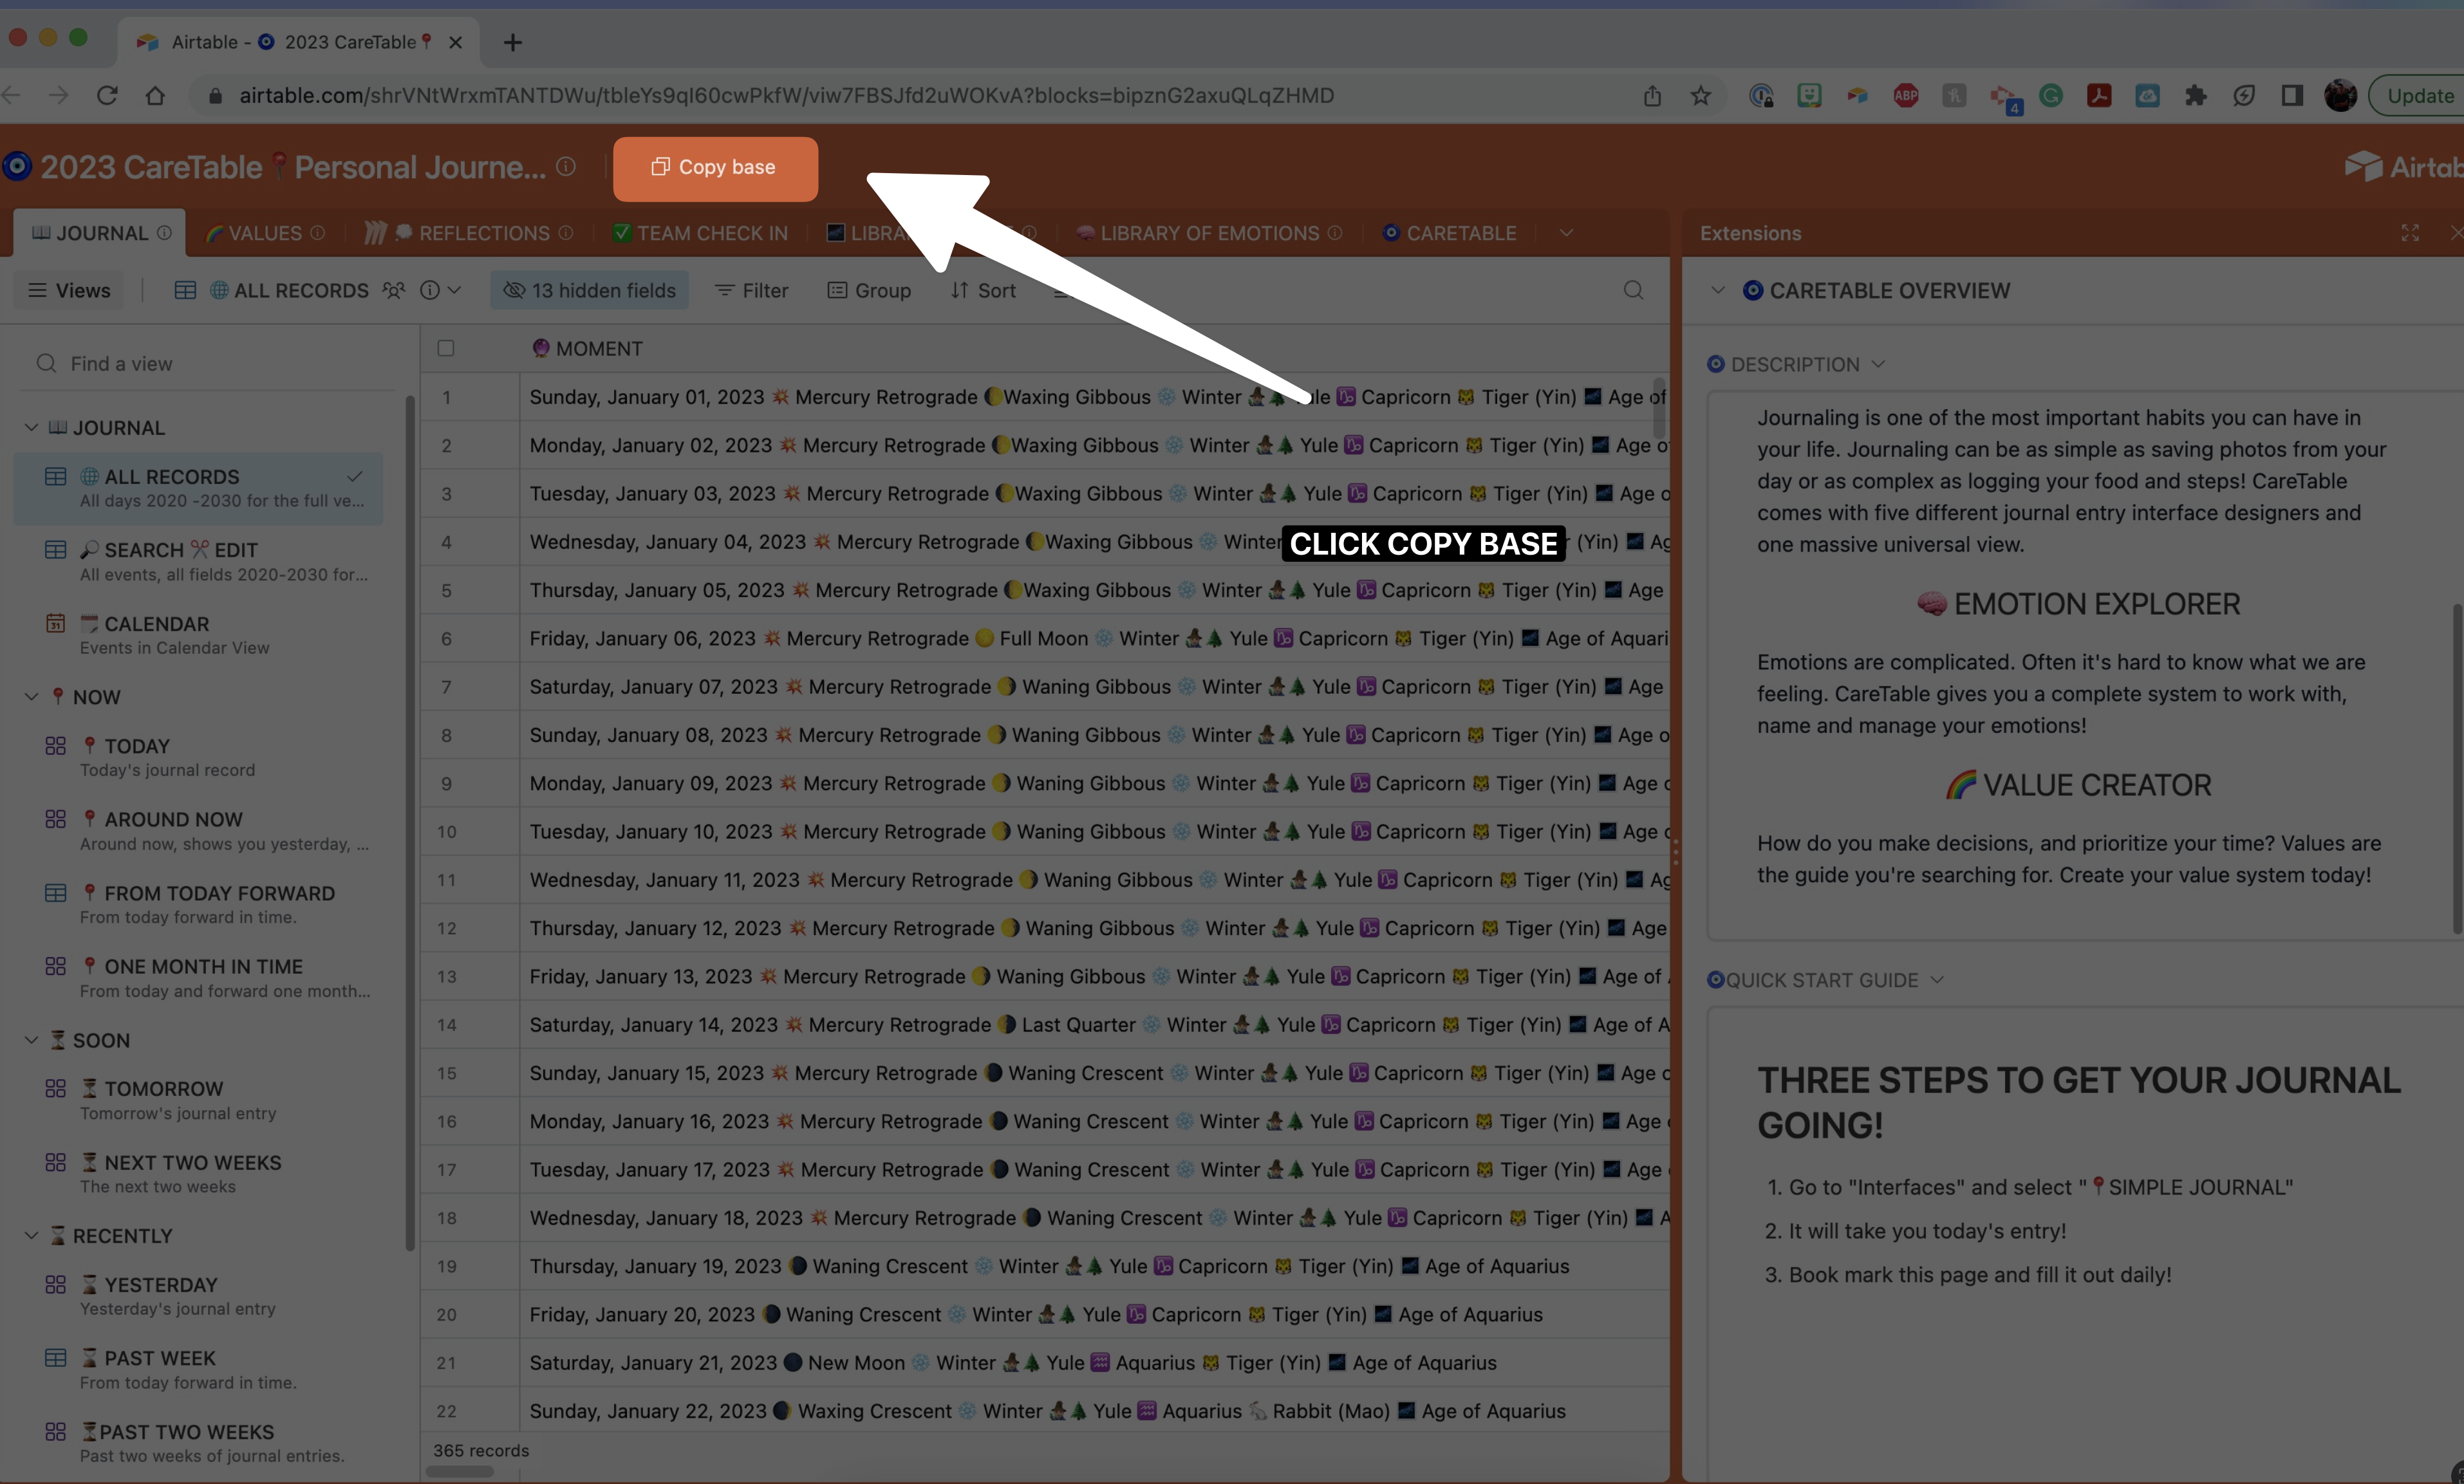Open the TOMORROW view

198,1100
